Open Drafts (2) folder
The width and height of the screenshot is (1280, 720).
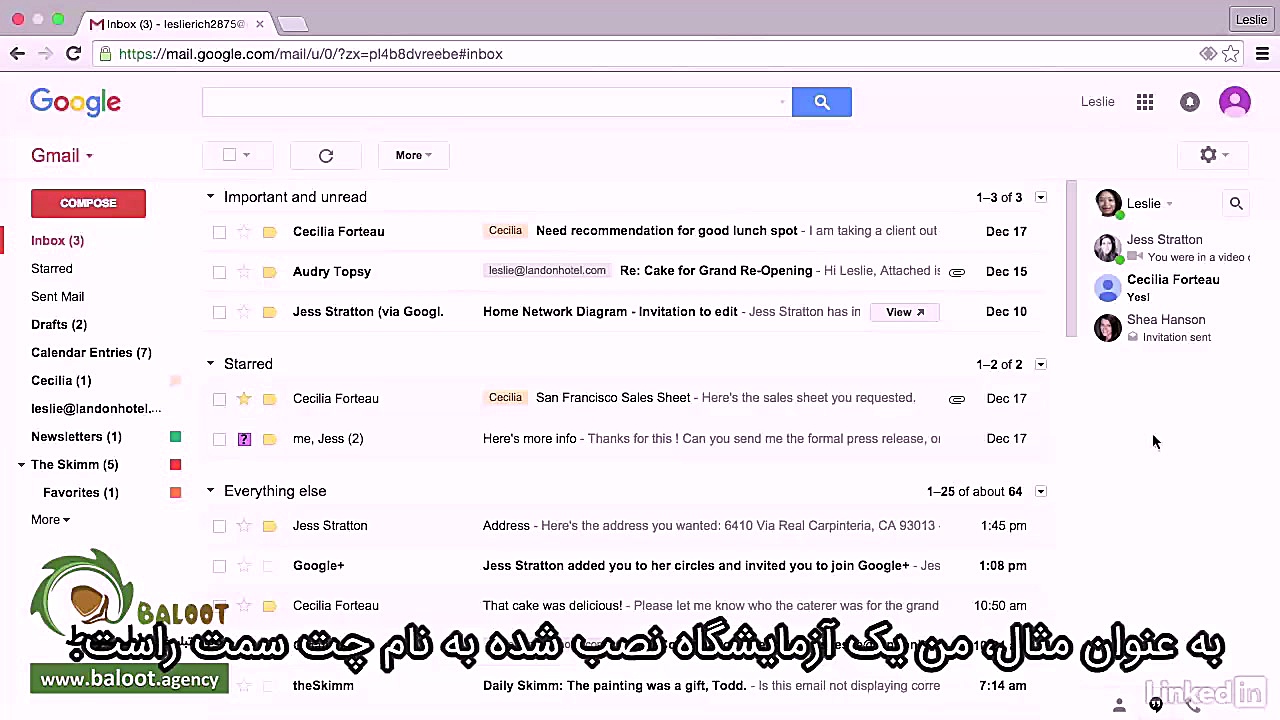(x=59, y=325)
